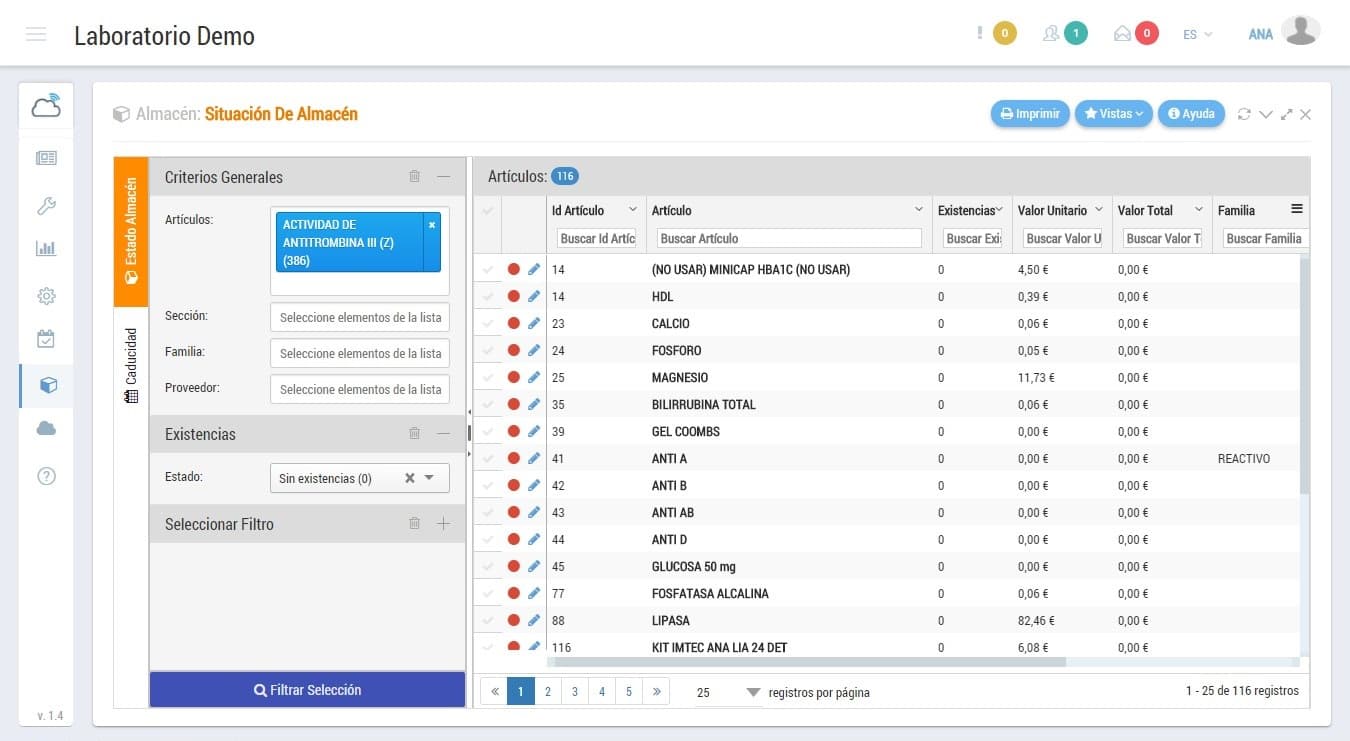1350x741 pixels.
Task: Open the bar chart statistics icon in sidebar
Action: point(46,248)
